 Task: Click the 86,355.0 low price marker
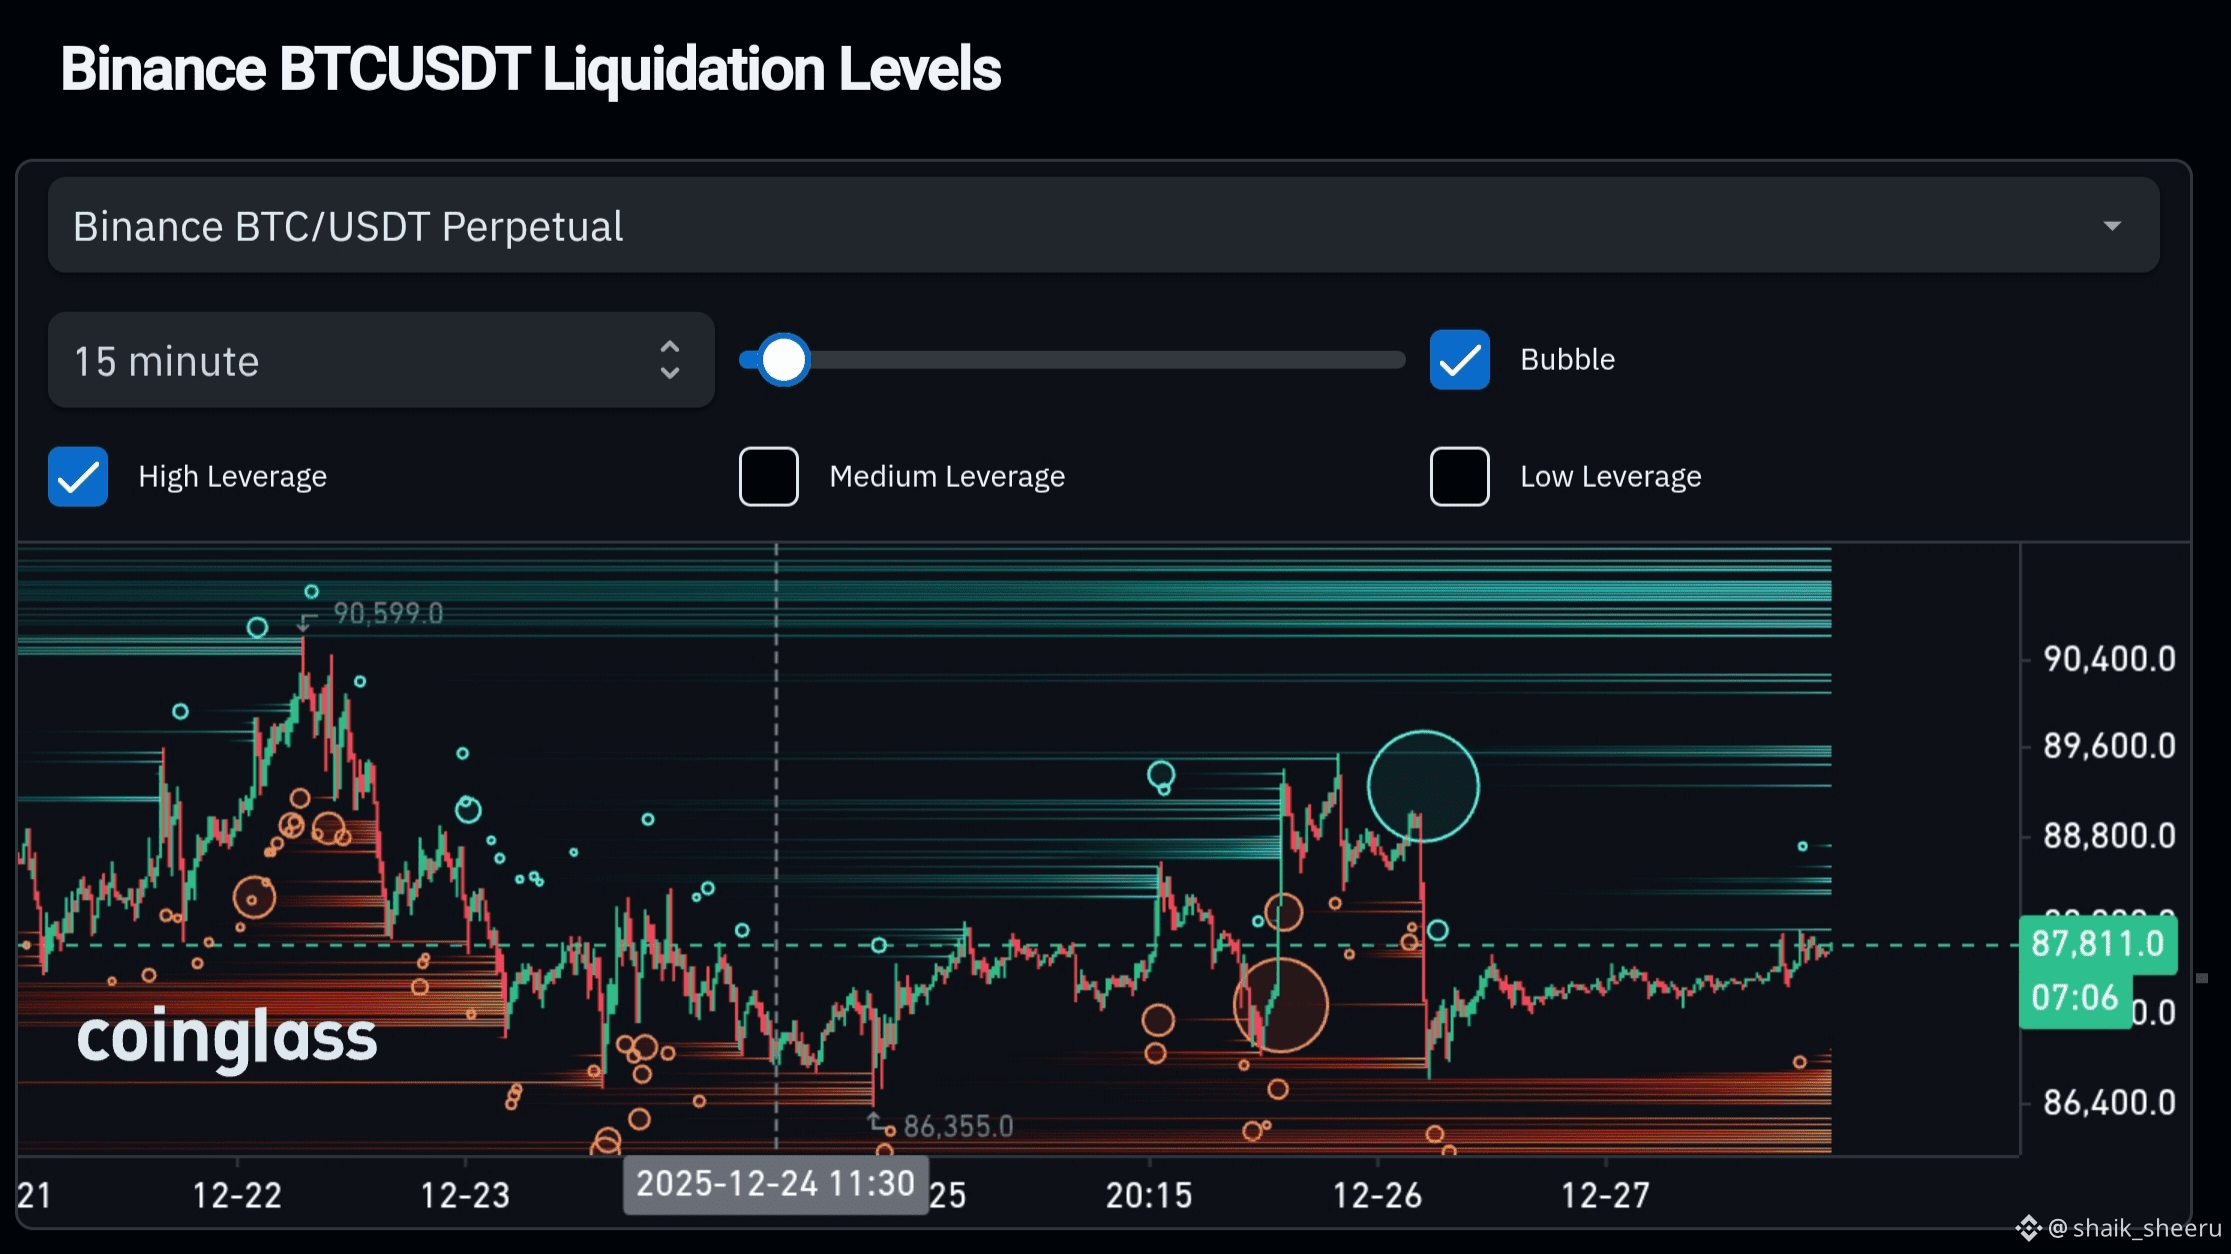(957, 1127)
